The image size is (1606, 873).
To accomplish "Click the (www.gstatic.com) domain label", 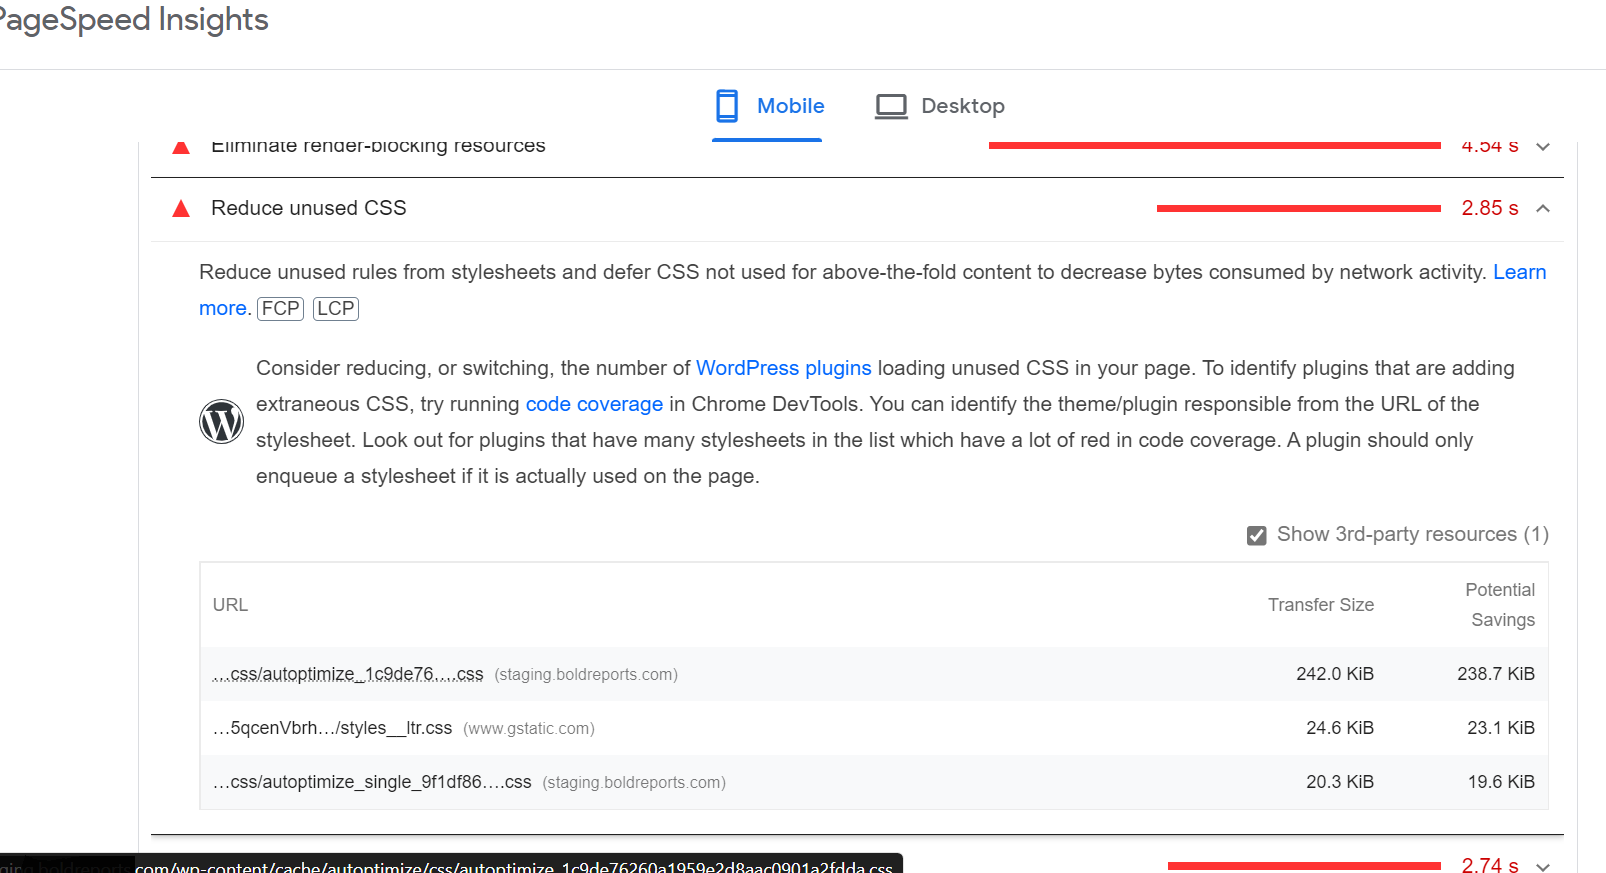I will click(529, 729).
